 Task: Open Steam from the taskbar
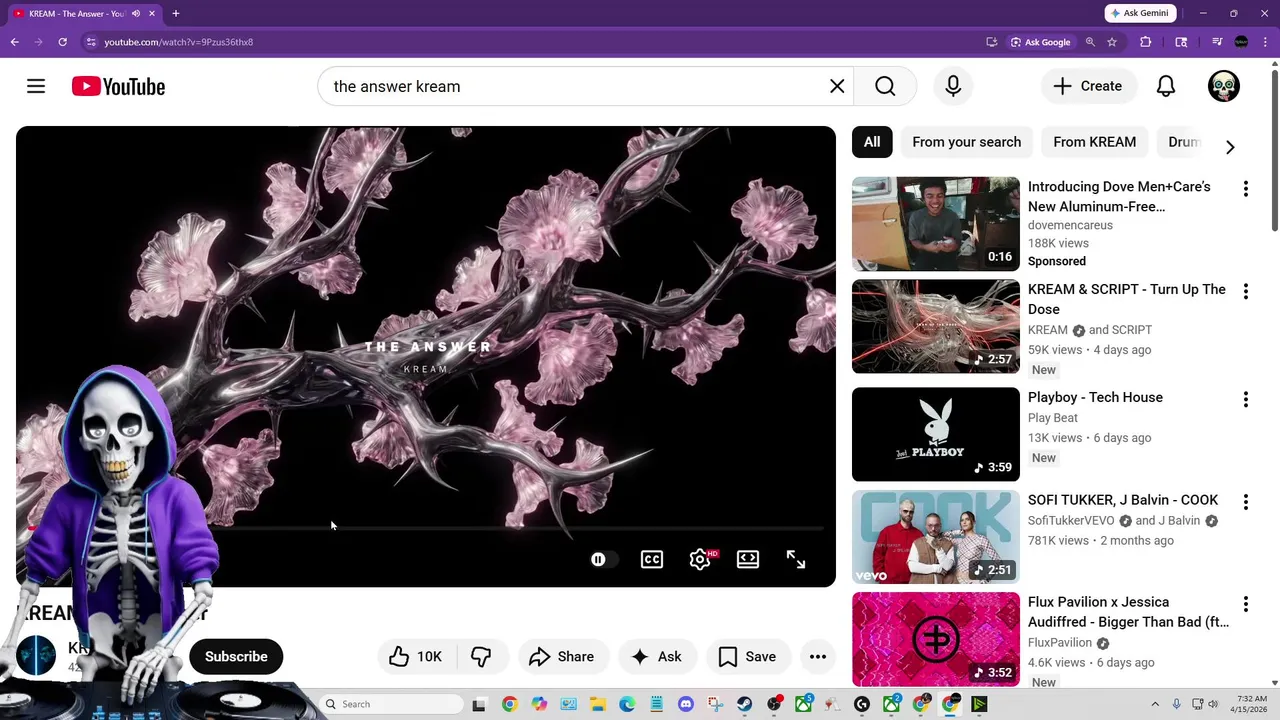[x=745, y=704]
